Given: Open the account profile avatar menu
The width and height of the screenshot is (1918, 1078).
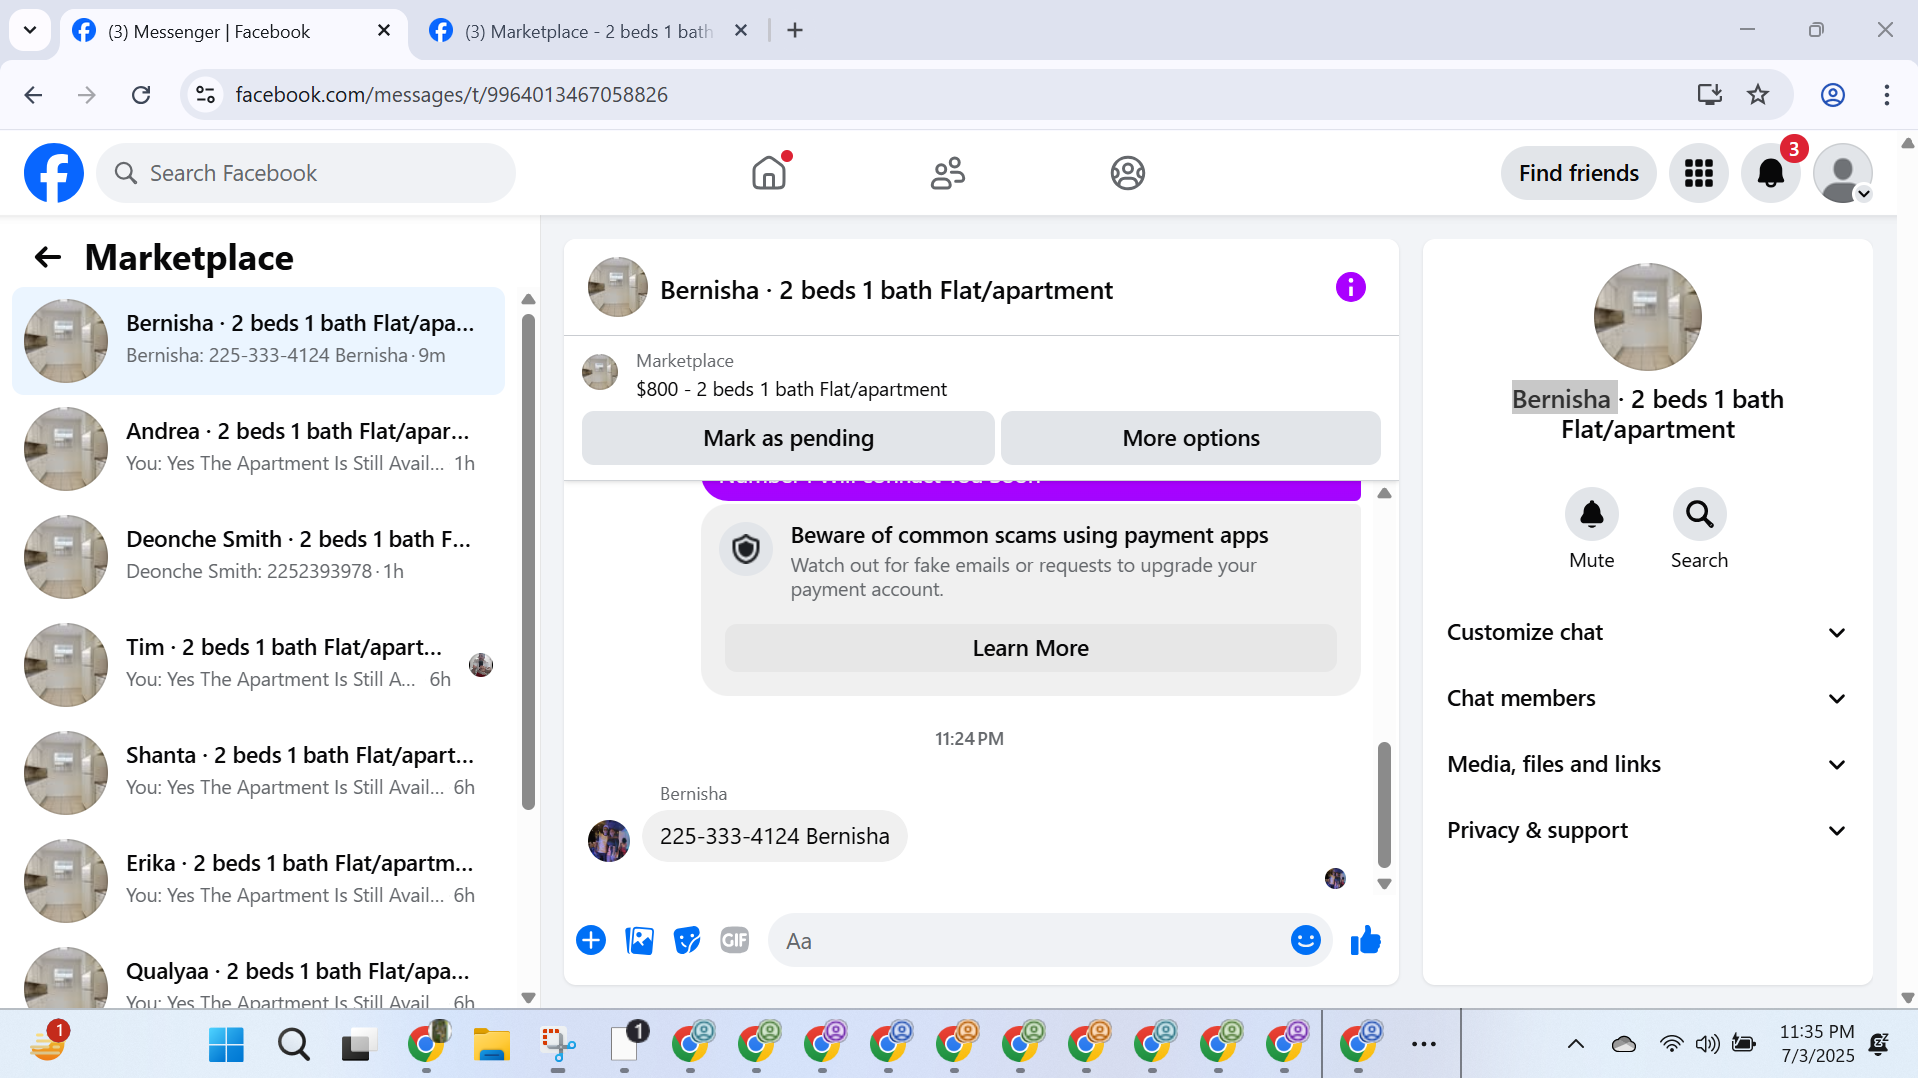Looking at the screenshot, I should 1842,173.
